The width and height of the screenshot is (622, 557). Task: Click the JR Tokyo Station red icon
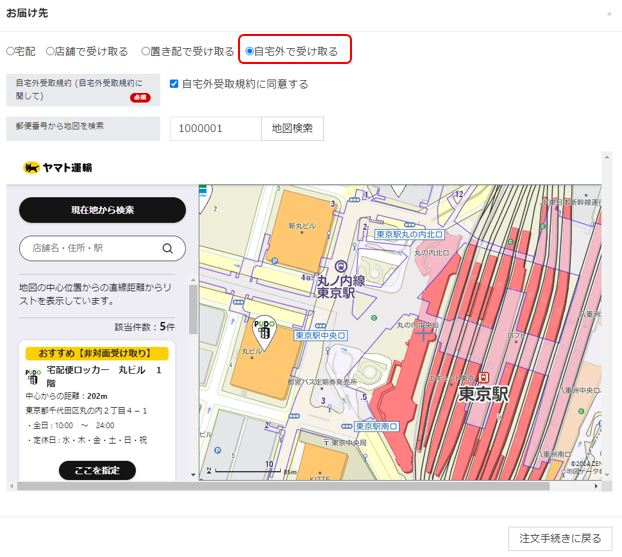tap(484, 377)
